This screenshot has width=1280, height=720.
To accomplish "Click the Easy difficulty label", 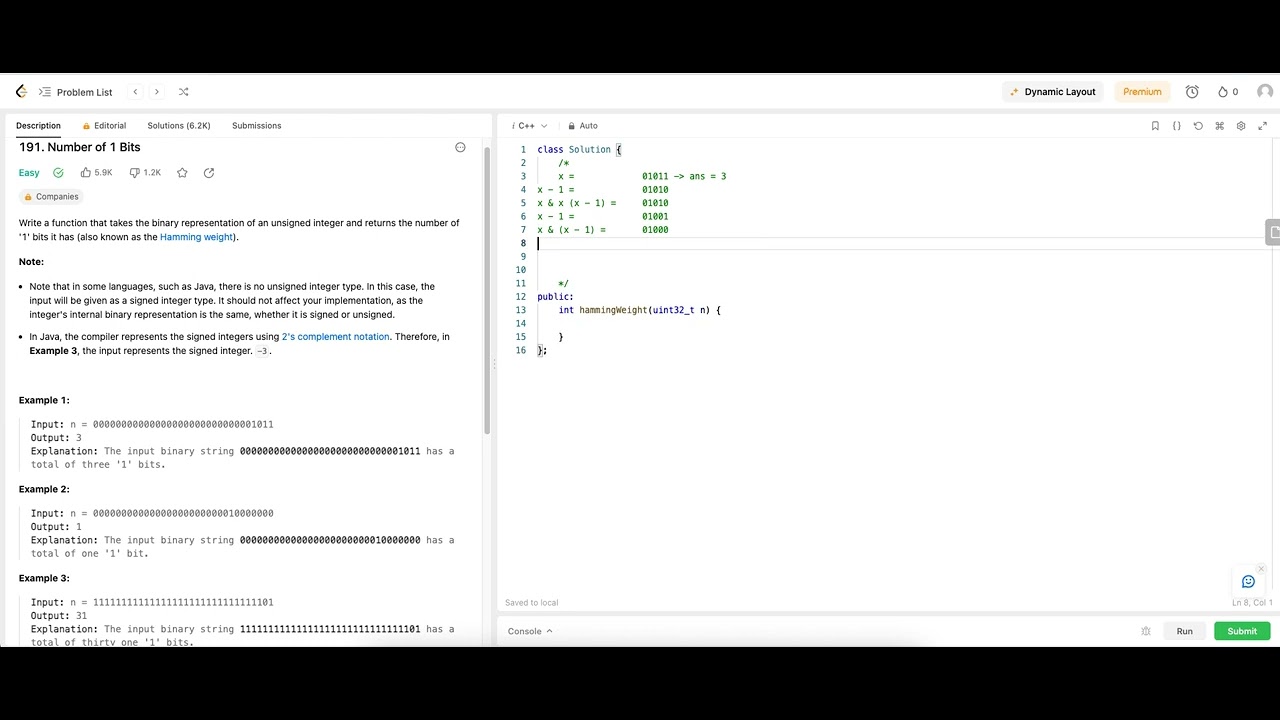I will click(x=29, y=173).
